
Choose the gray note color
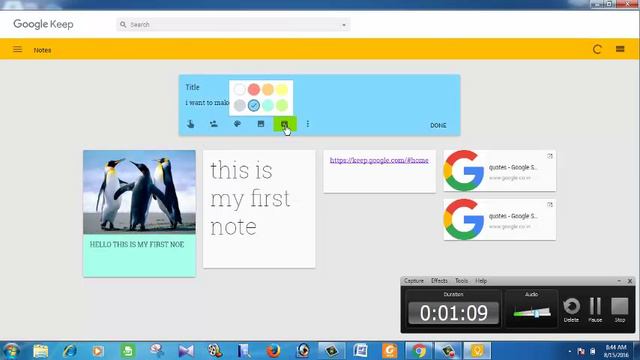(240, 105)
